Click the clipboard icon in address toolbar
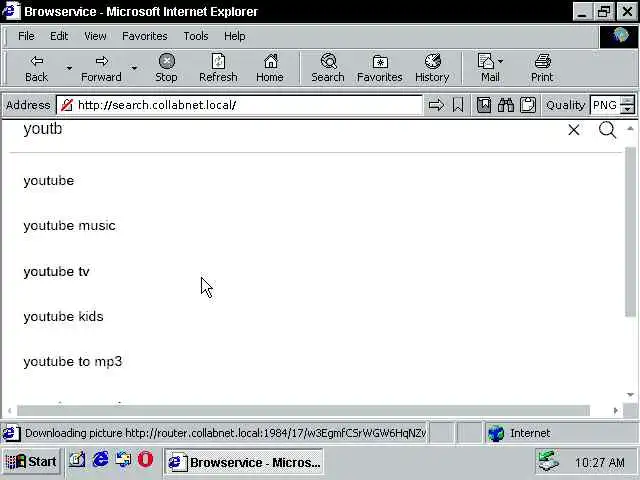 pos(527,105)
